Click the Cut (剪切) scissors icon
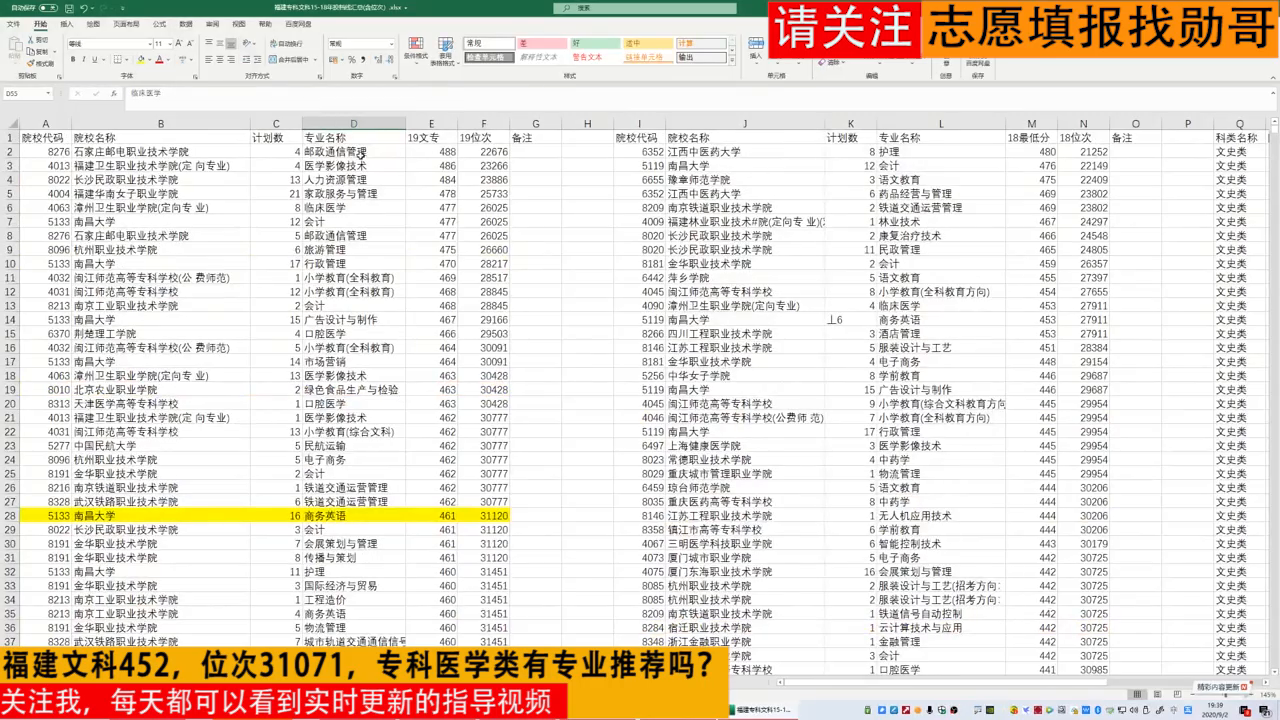The width and height of the screenshot is (1280, 720). click(x=30, y=40)
